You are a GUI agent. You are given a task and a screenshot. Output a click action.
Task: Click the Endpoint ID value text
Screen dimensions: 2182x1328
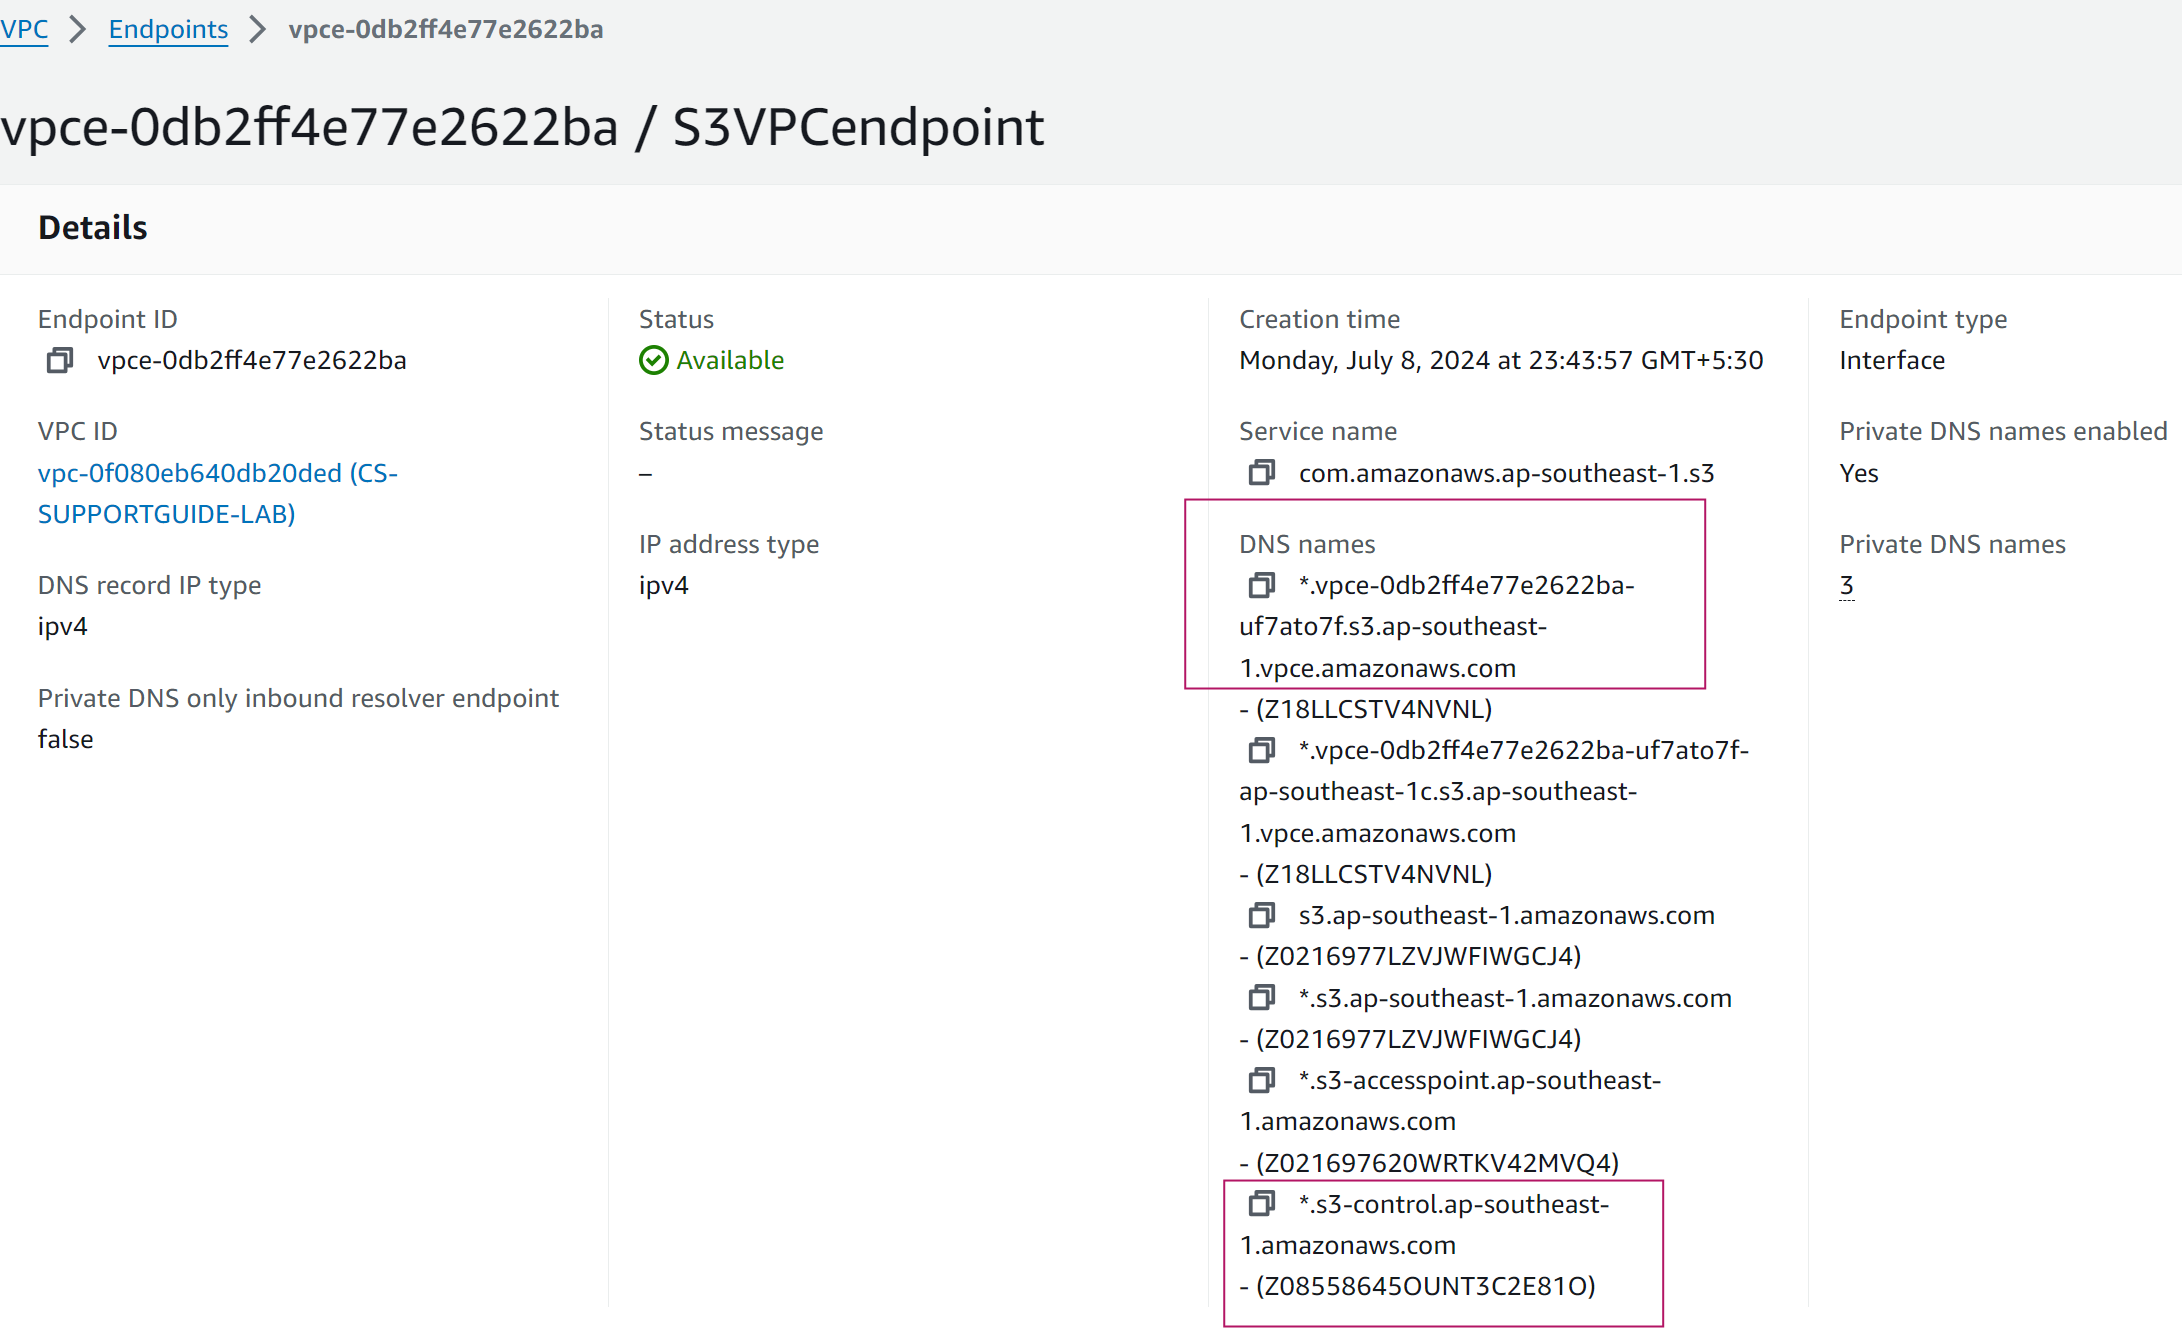coord(252,360)
